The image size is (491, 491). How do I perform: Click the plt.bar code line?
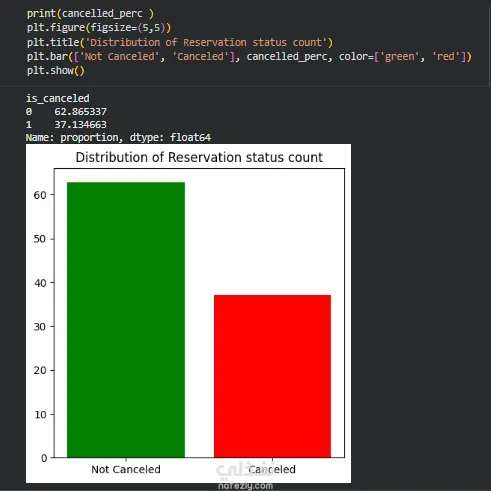tap(249, 56)
